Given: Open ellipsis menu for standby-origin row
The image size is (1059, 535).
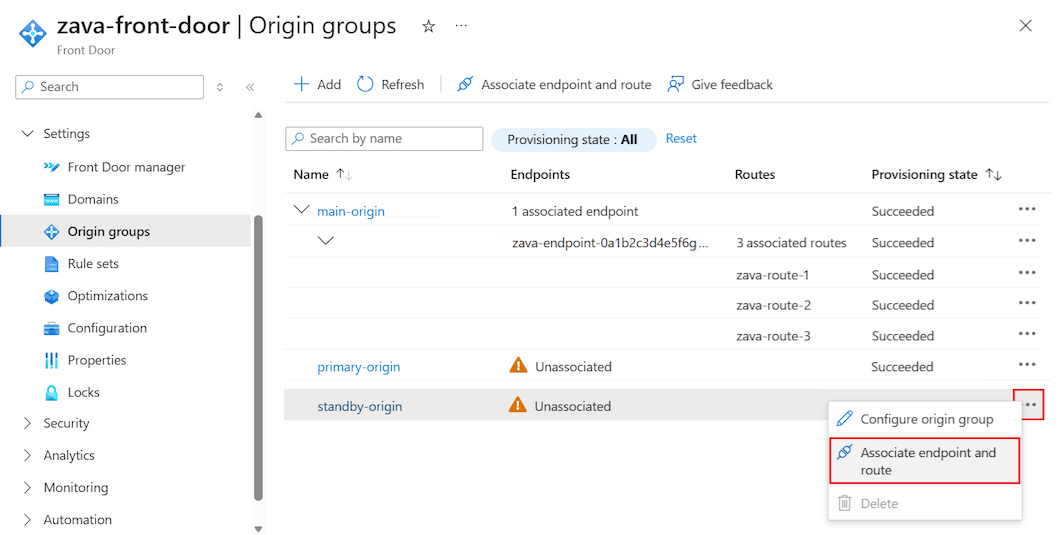Looking at the screenshot, I should point(1028,405).
